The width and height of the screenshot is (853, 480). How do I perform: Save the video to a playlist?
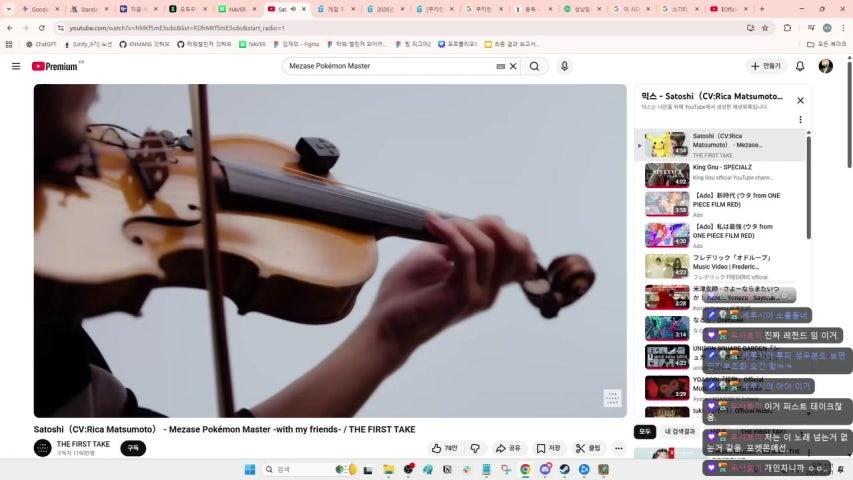pyautogui.click(x=548, y=448)
